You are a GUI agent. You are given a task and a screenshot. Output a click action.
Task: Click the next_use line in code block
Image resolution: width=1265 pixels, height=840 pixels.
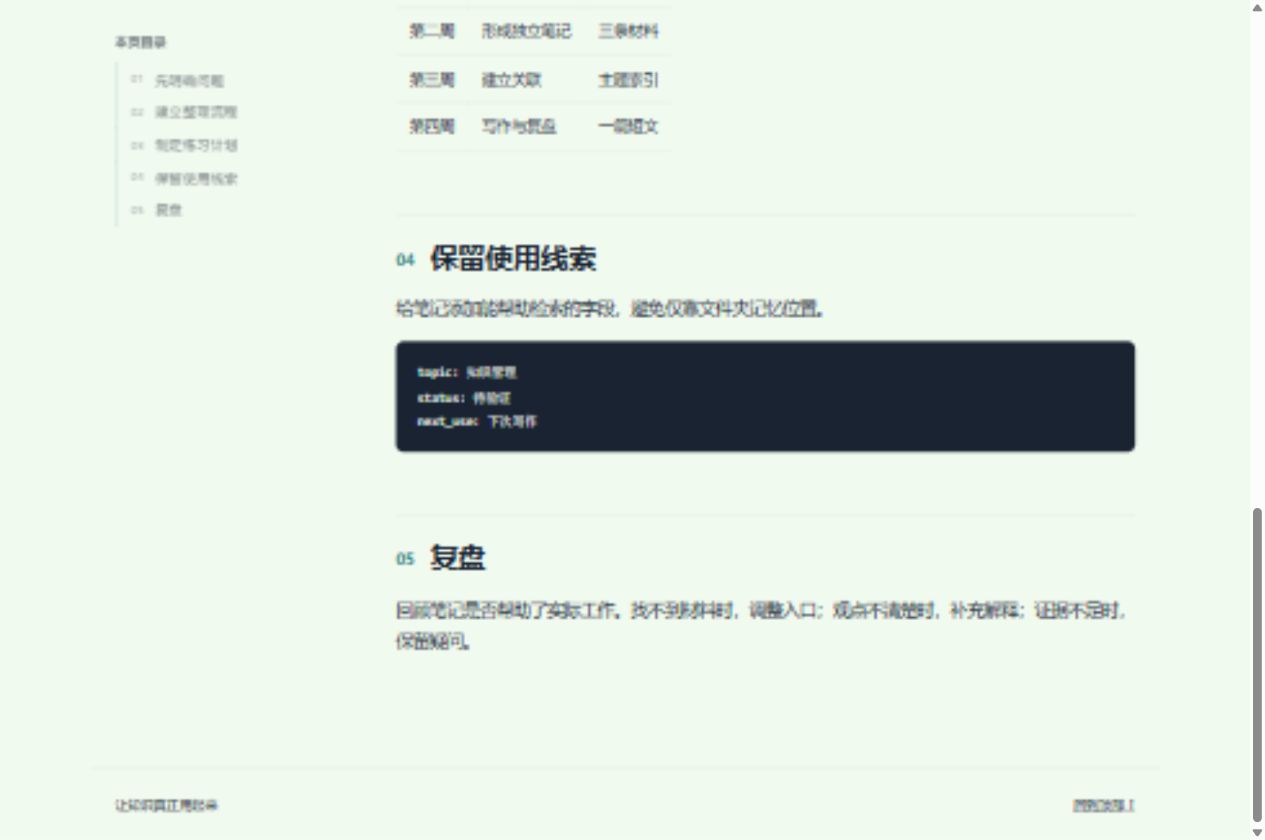click(x=477, y=422)
